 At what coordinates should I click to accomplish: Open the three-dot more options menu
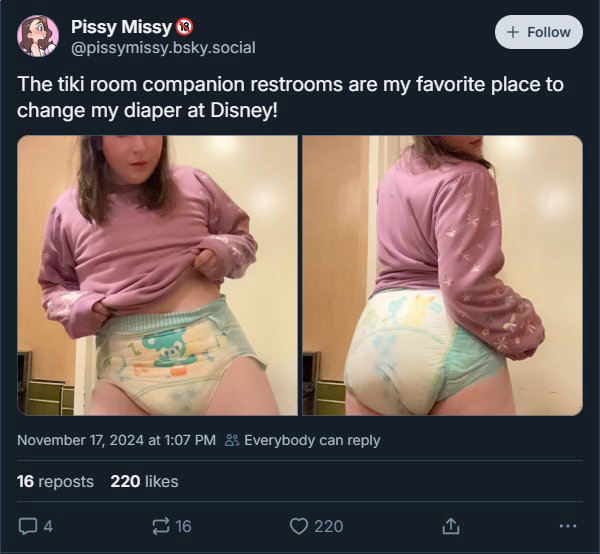pyautogui.click(x=568, y=526)
